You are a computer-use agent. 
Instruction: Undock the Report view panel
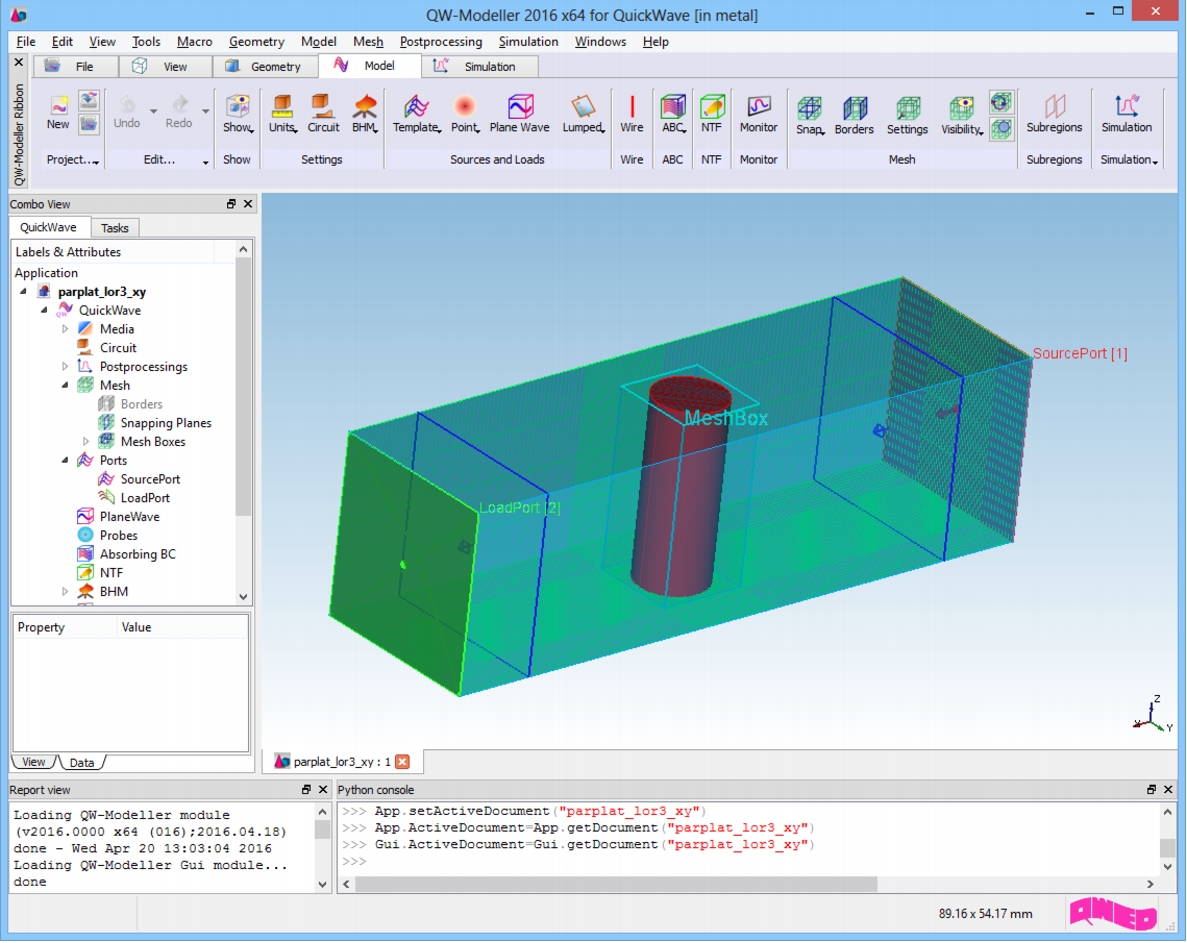tap(306, 789)
